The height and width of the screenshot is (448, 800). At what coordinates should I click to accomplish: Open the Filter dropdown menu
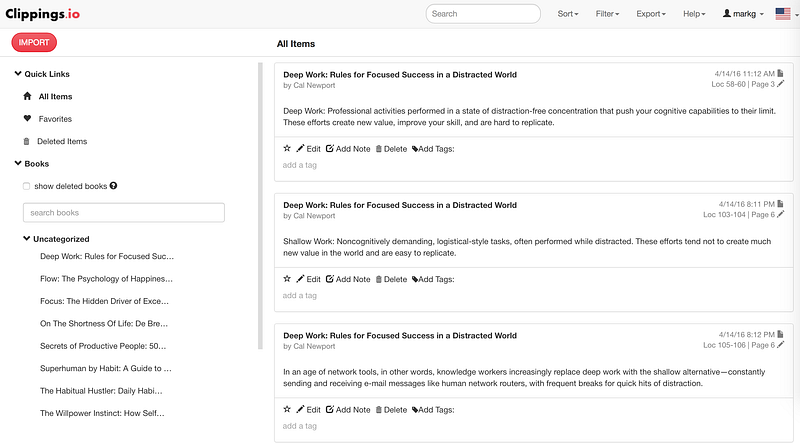(607, 14)
